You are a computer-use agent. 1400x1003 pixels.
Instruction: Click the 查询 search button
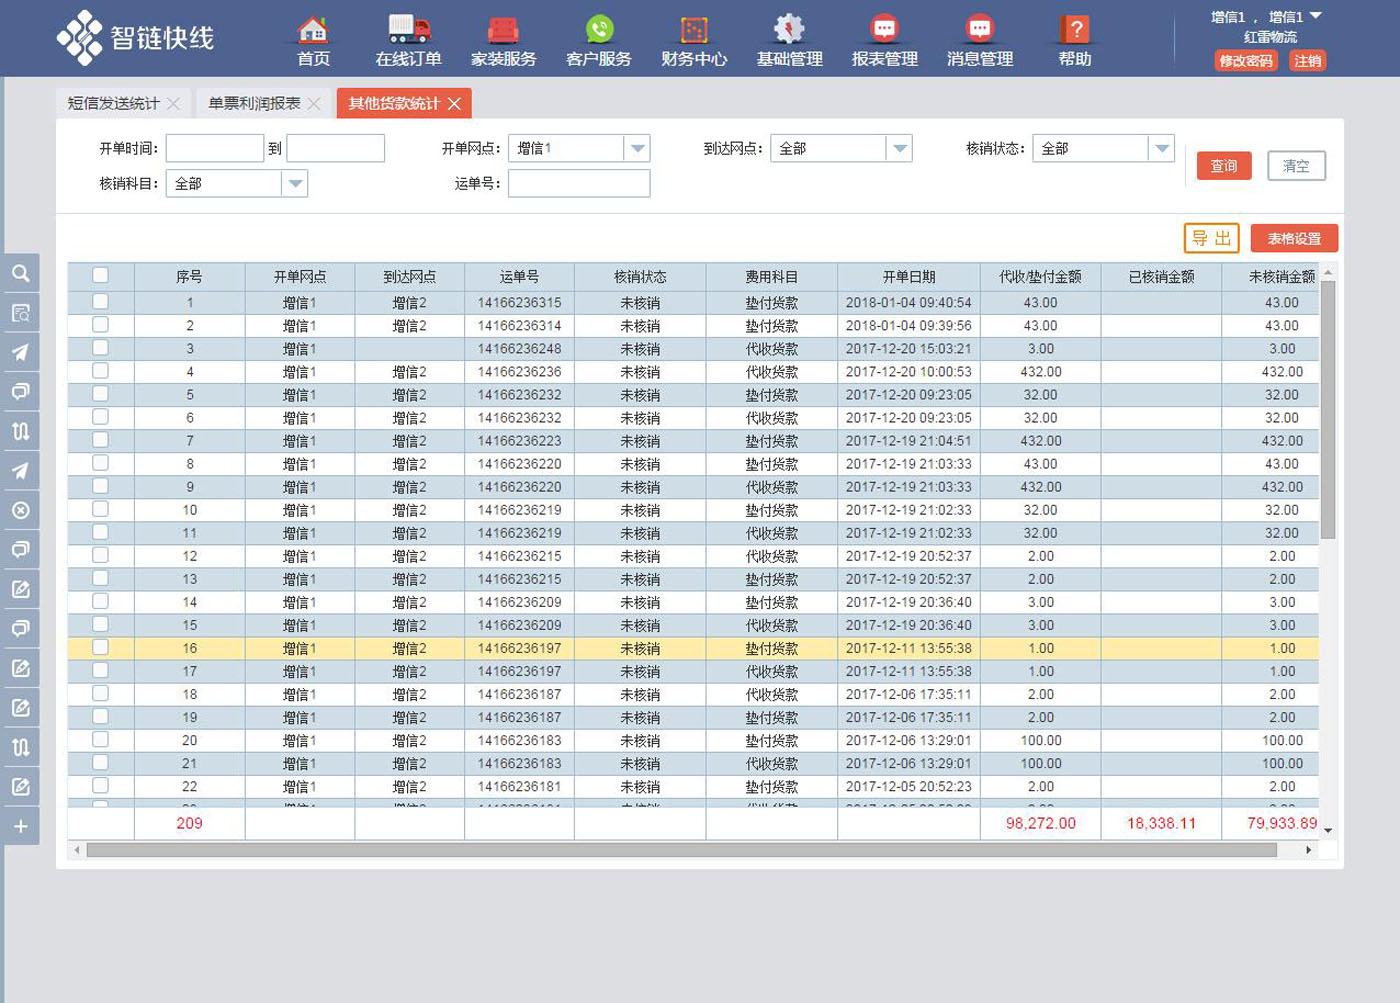pyautogui.click(x=1223, y=166)
